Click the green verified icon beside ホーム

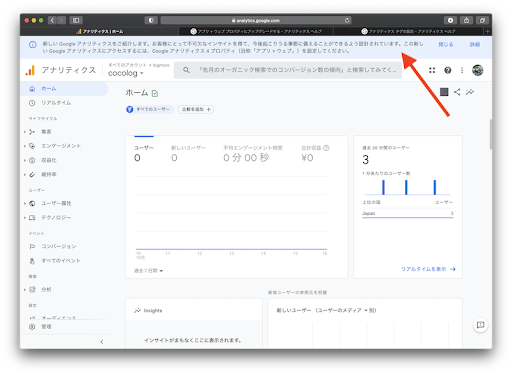point(155,93)
